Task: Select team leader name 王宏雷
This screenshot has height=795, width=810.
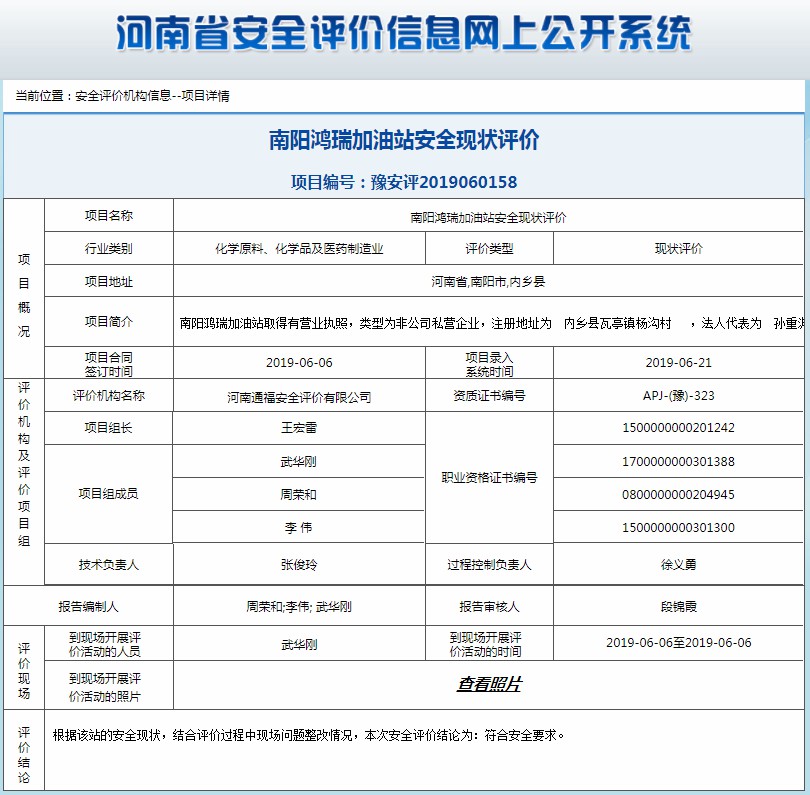Action: [299, 428]
